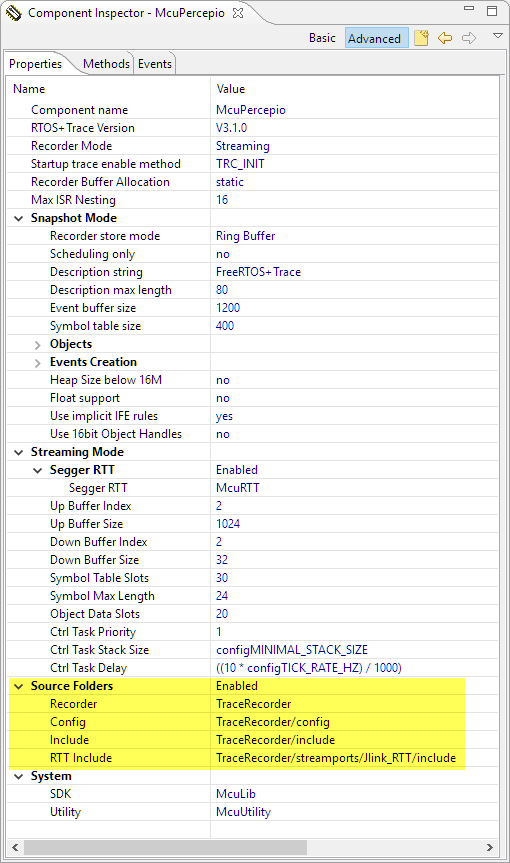Go back with the left arrow icon
The height and width of the screenshot is (863, 510).
(x=445, y=38)
